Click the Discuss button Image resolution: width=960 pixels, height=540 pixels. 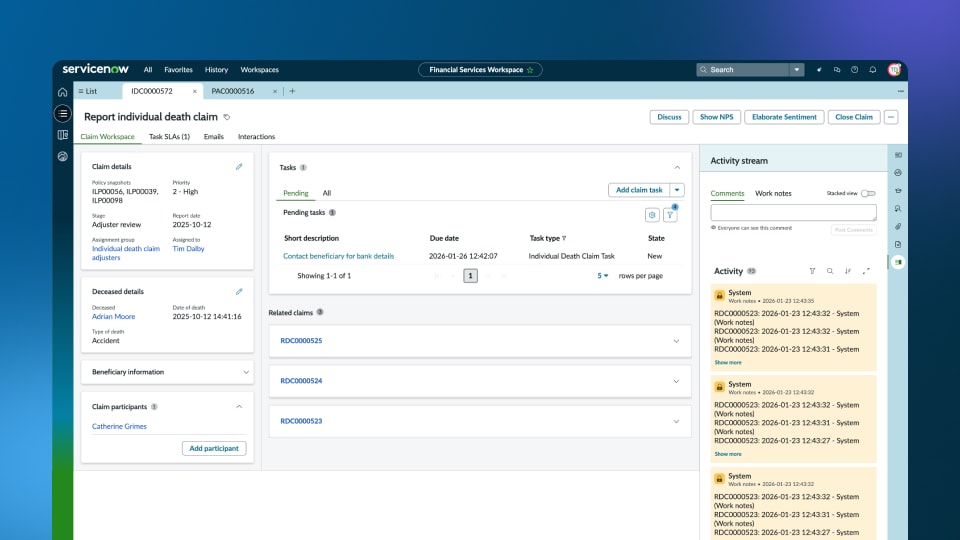(669, 117)
